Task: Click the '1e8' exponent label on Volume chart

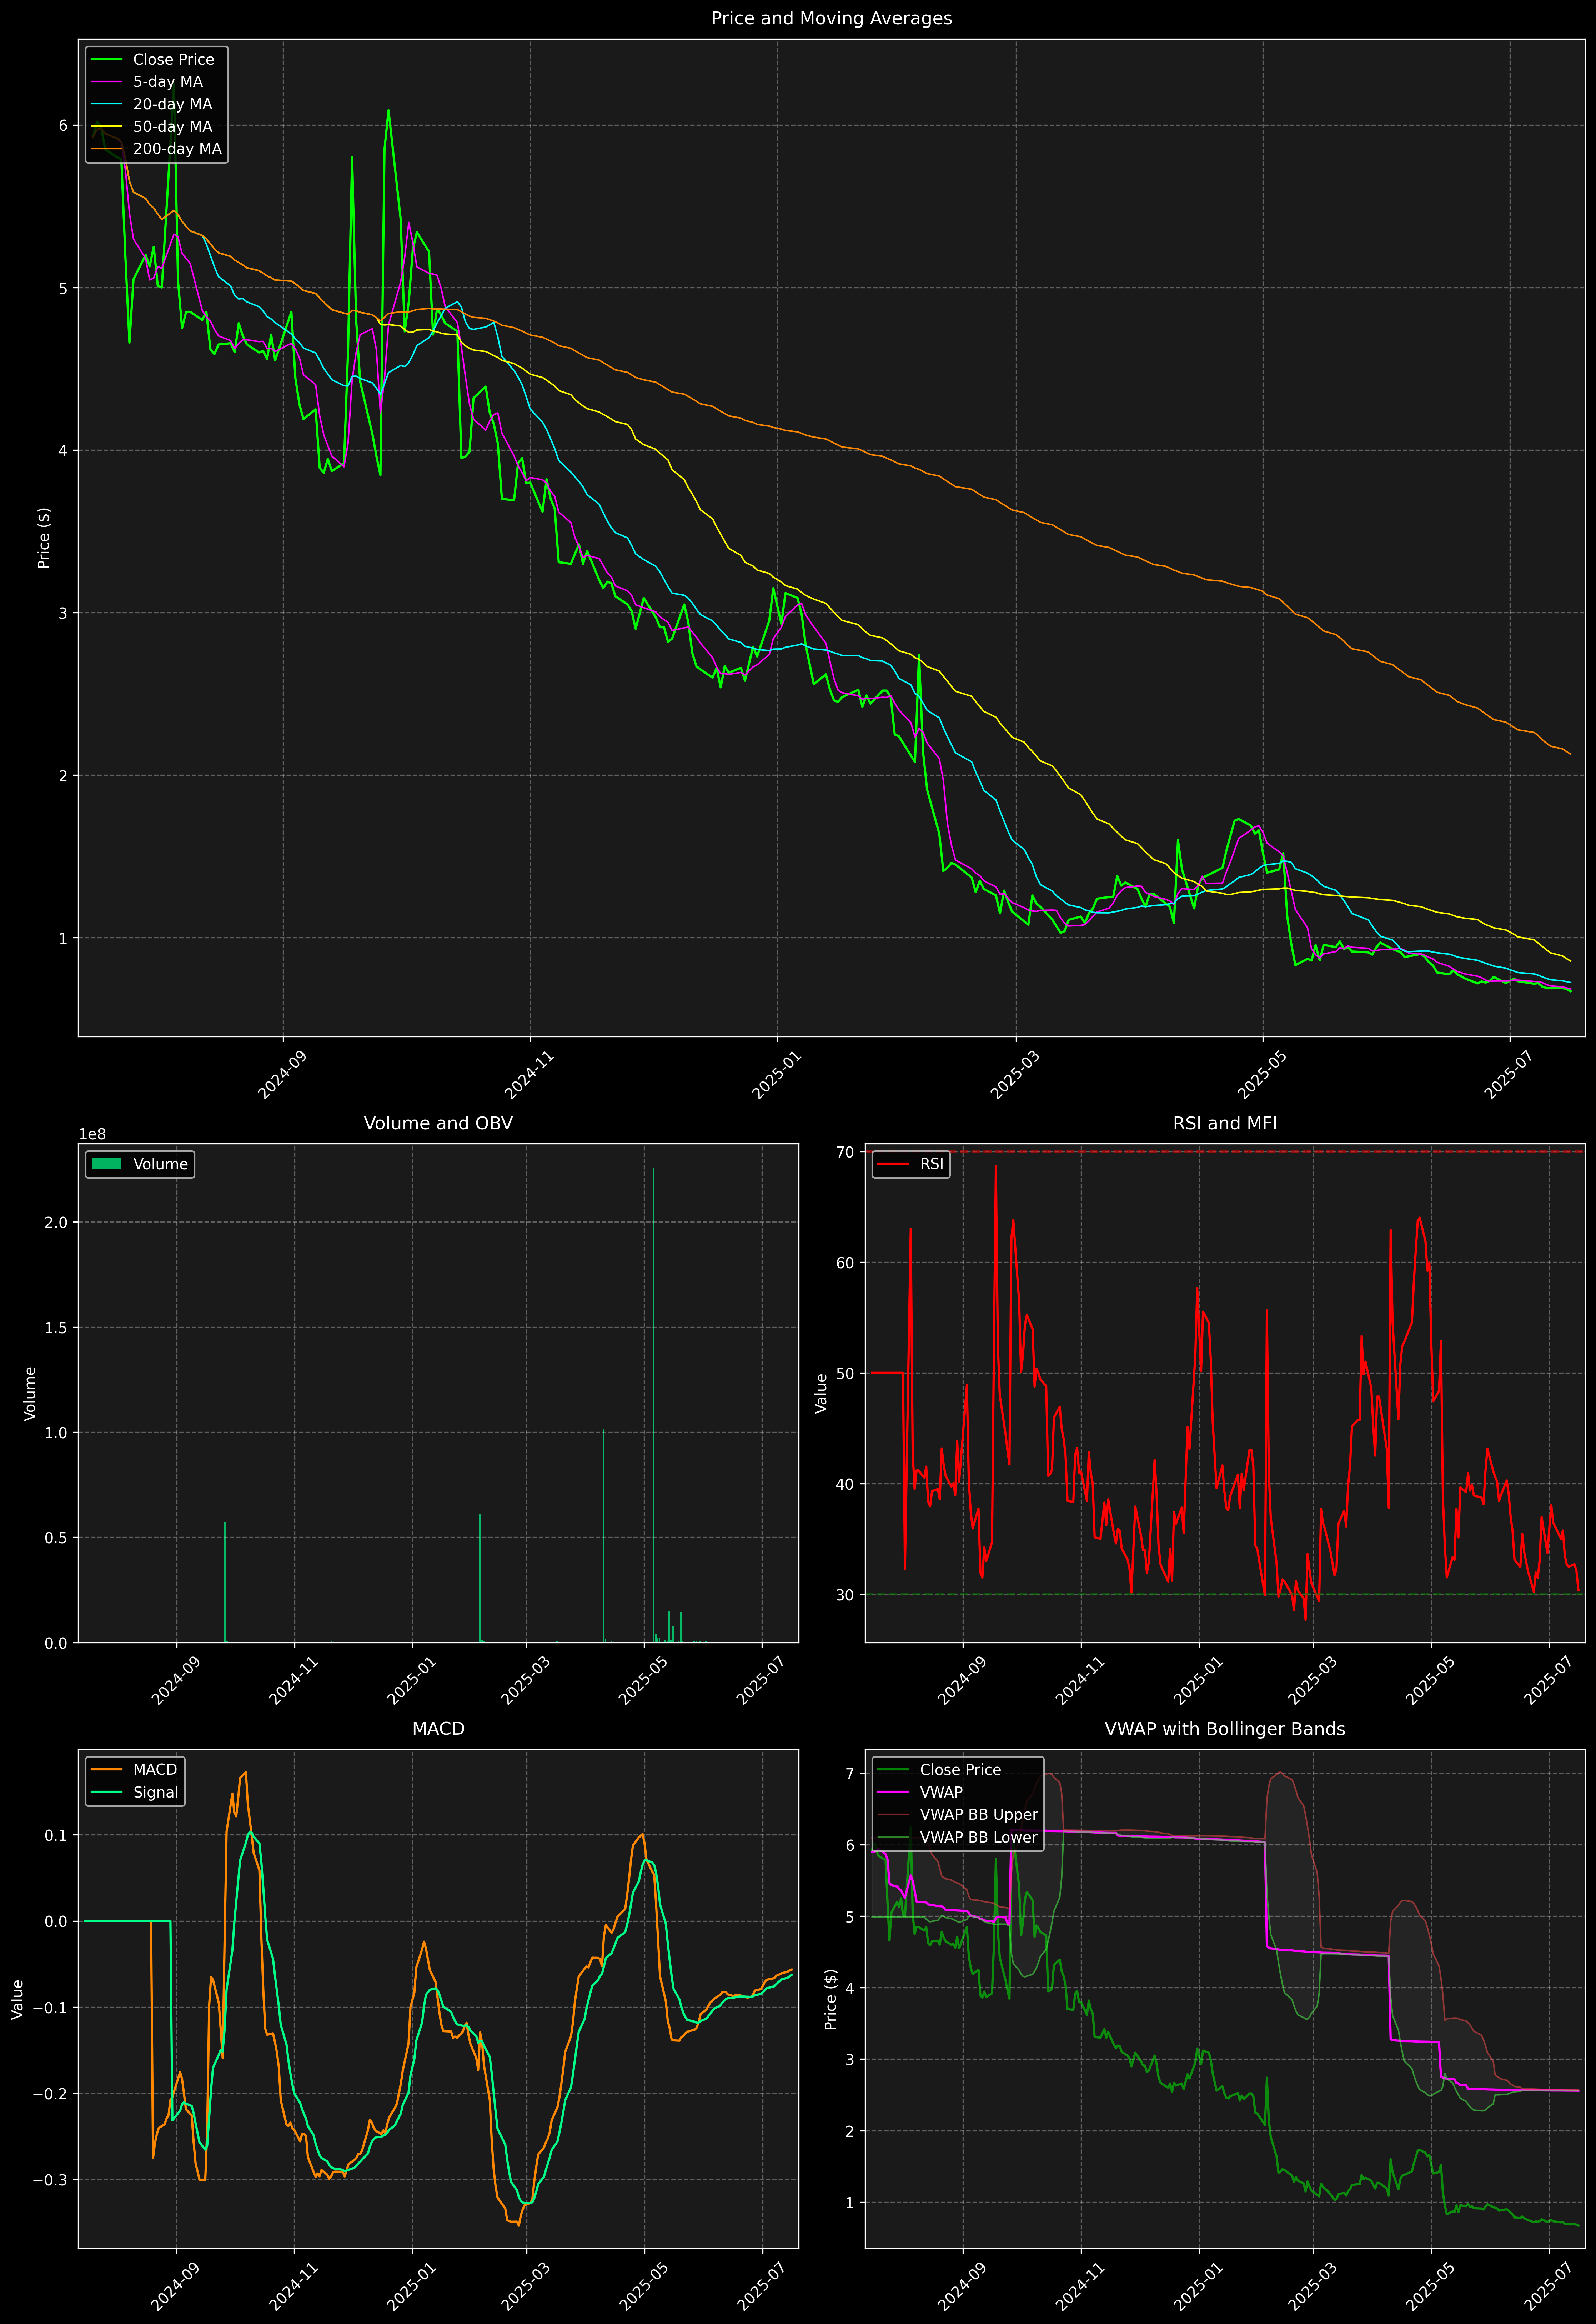Action: click(x=92, y=1134)
